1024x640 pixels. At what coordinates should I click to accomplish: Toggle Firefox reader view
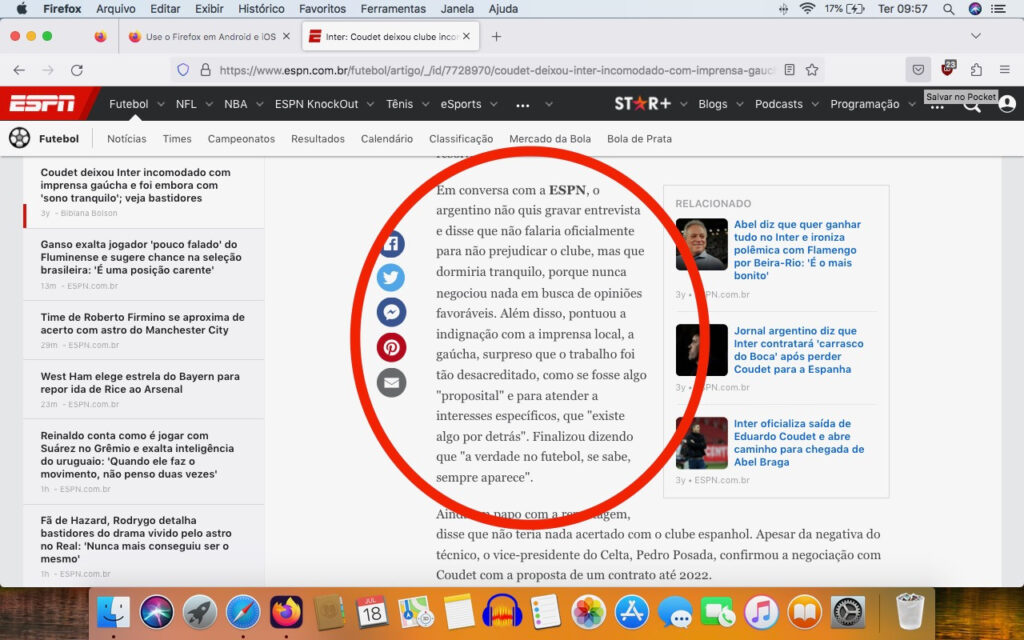click(x=790, y=70)
